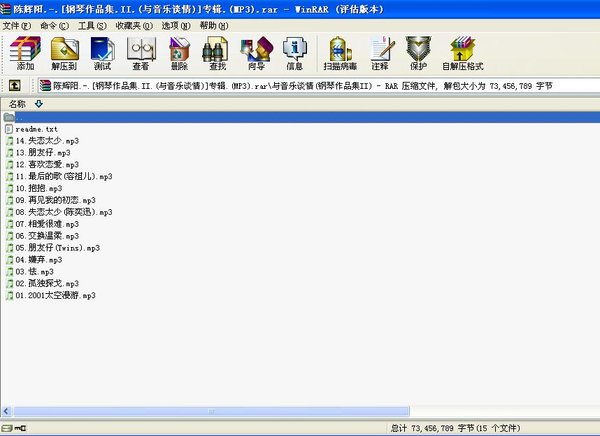The image size is (600, 436).
Task: Open the 查看 (View) toolbar icon
Action: 141,53
